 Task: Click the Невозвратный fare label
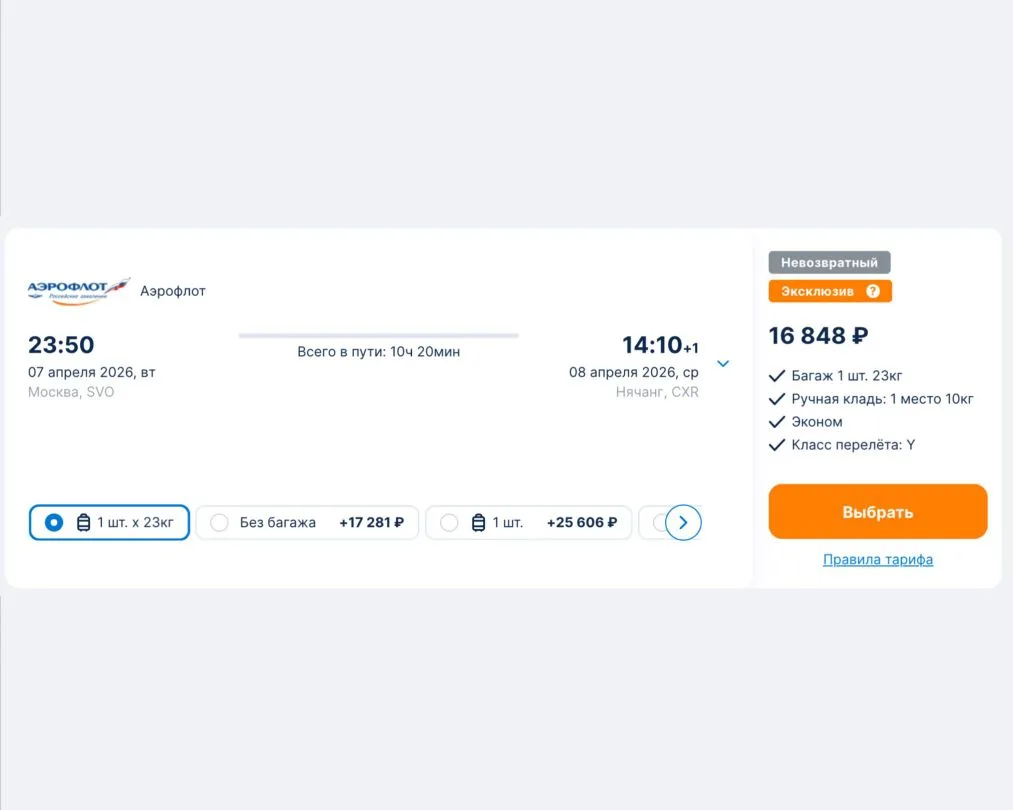(829, 263)
